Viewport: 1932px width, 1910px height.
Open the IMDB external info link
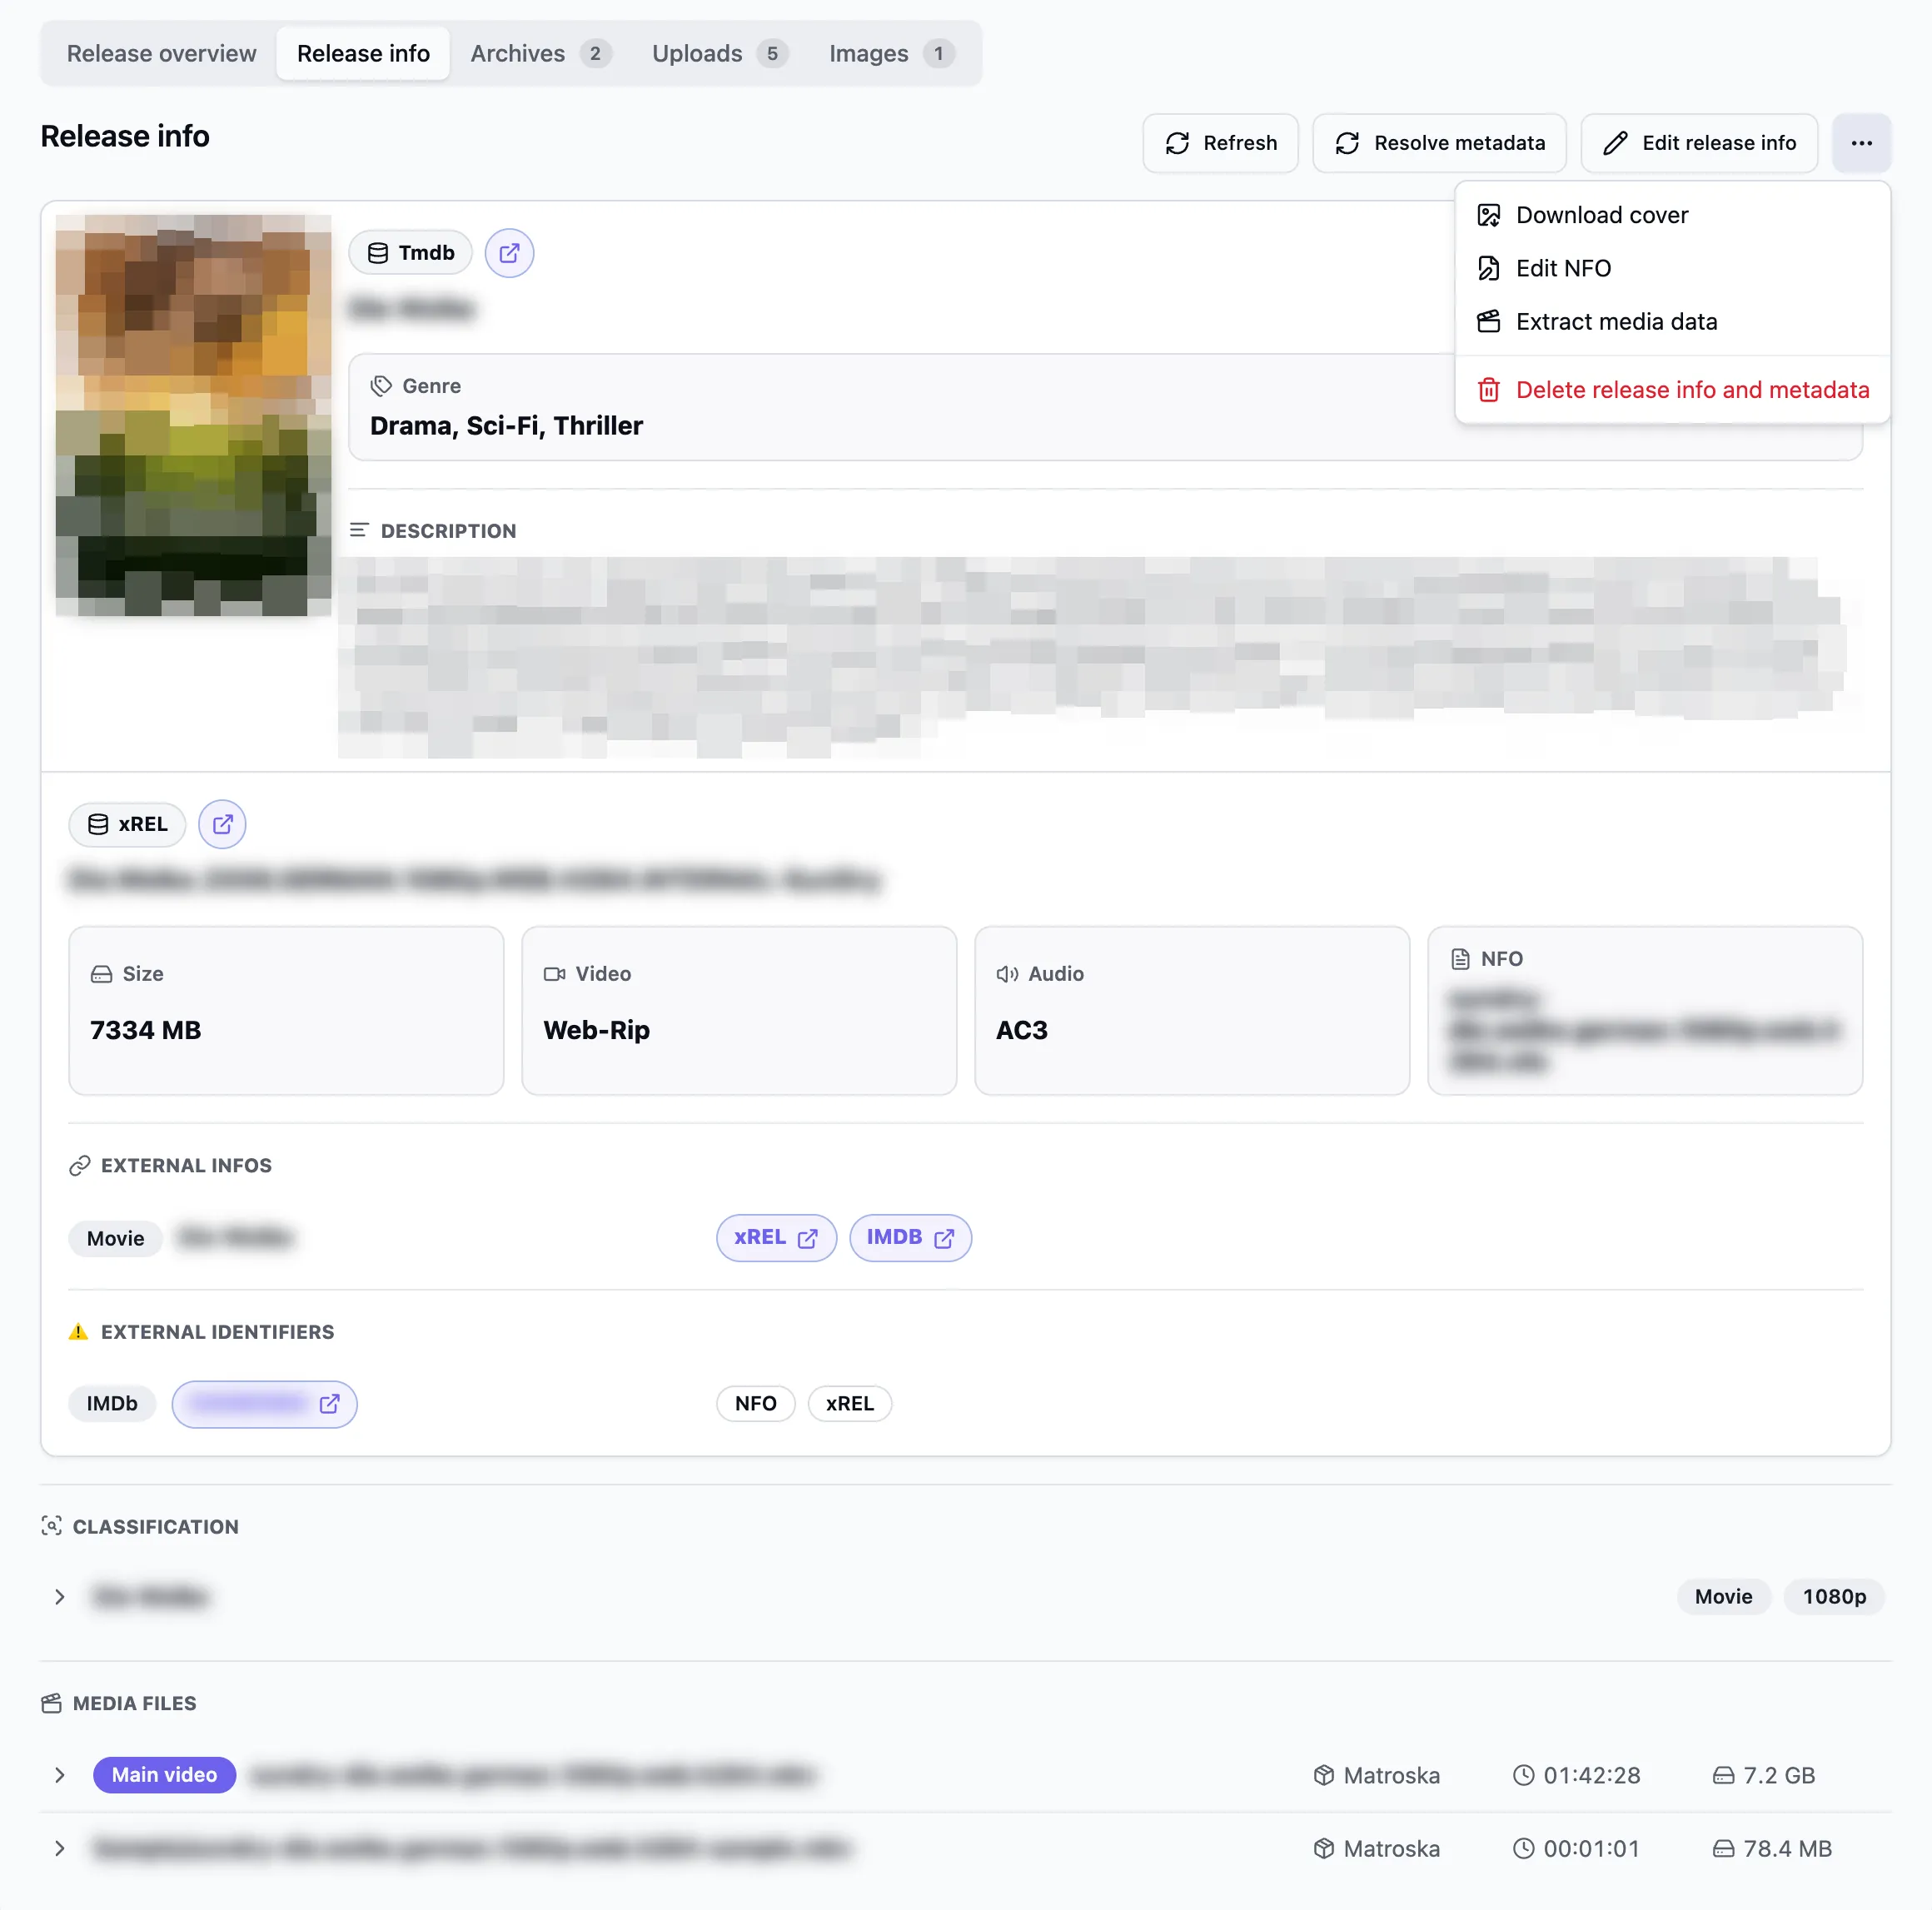tap(910, 1238)
